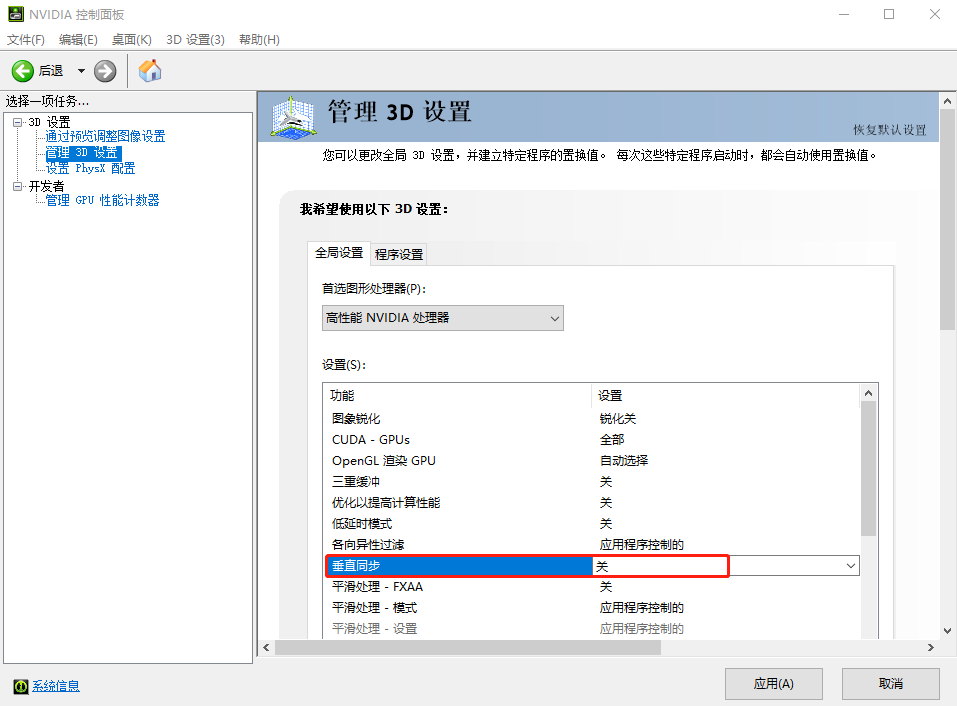Click the 应用(A) button

tap(773, 683)
